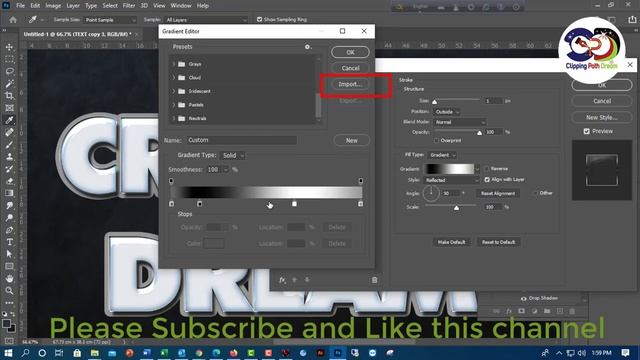Open the Fill Type dropdown

point(442,155)
